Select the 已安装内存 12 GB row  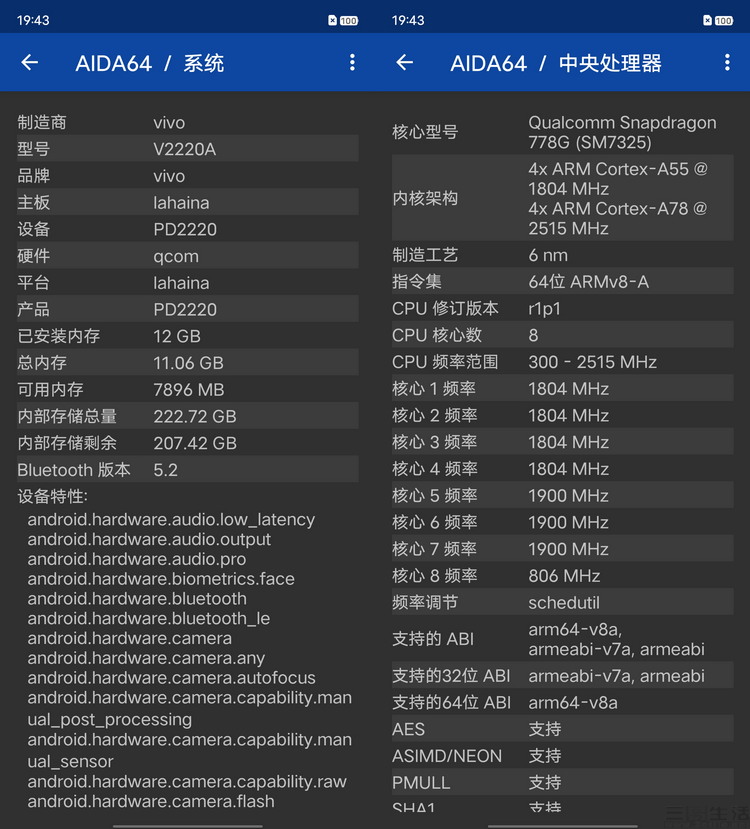(x=188, y=336)
